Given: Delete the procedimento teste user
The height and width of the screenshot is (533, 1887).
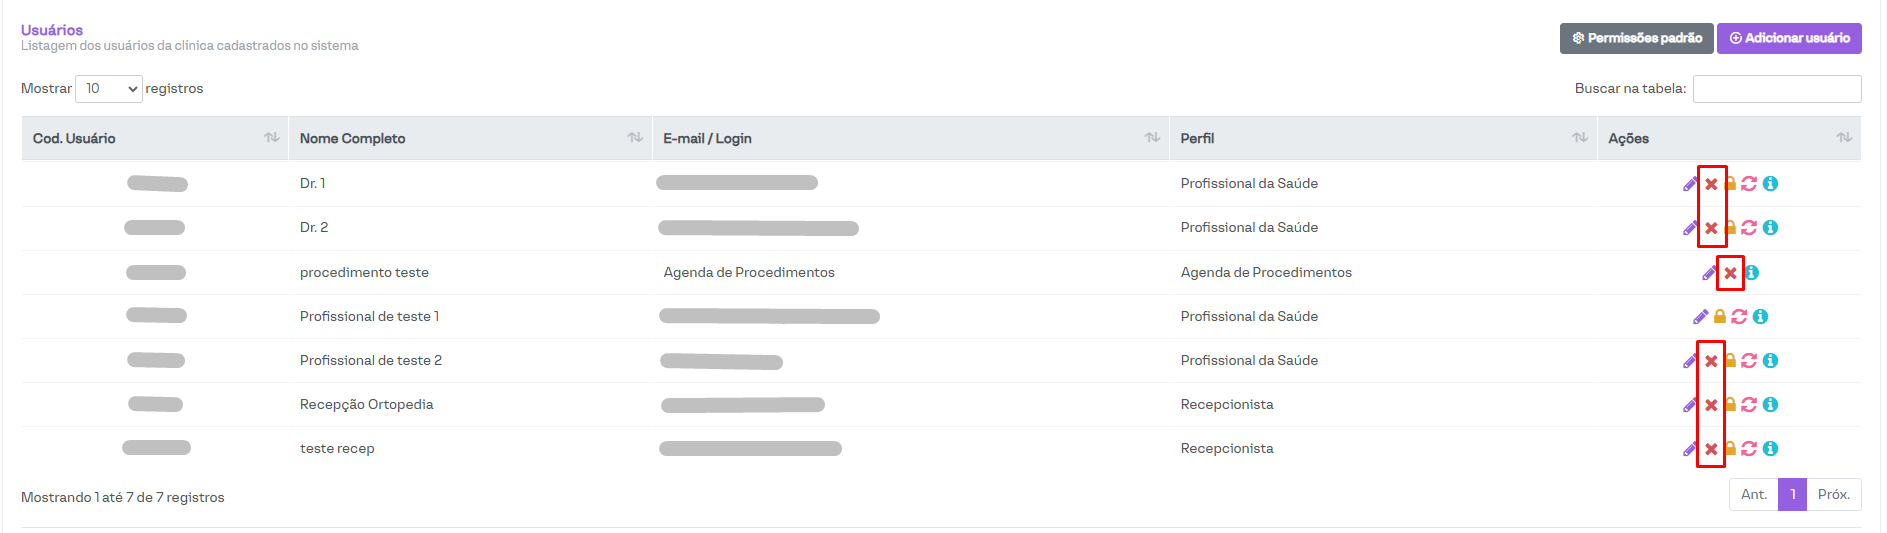Looking at the screenshot, I should click(x=1730, y=273).
